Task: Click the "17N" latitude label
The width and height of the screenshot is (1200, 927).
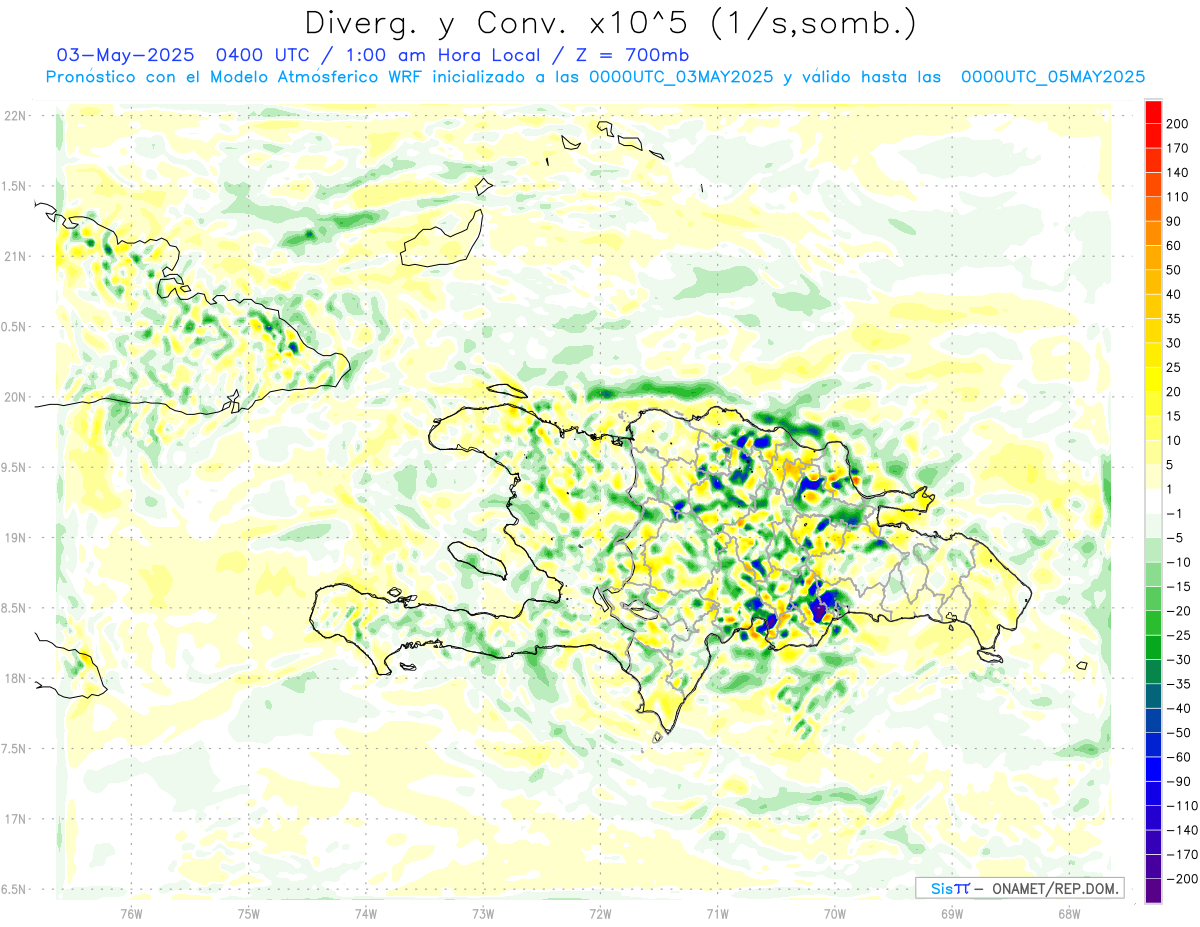Action: pyautogui.click(x=15, y=819)
